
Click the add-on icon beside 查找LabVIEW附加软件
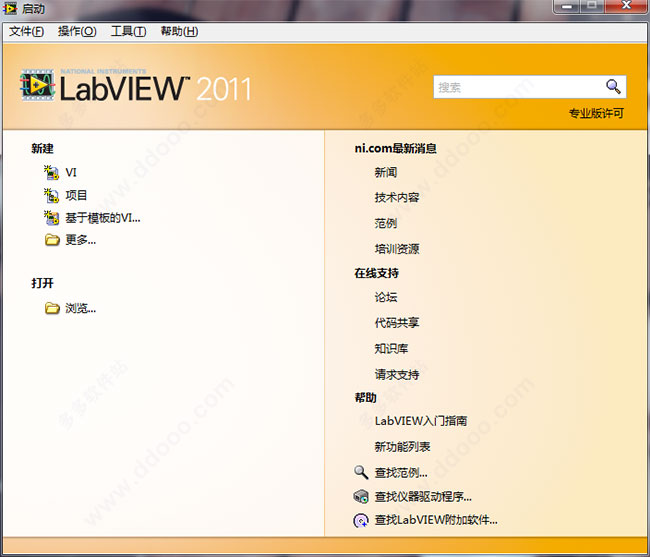[361, 520]
